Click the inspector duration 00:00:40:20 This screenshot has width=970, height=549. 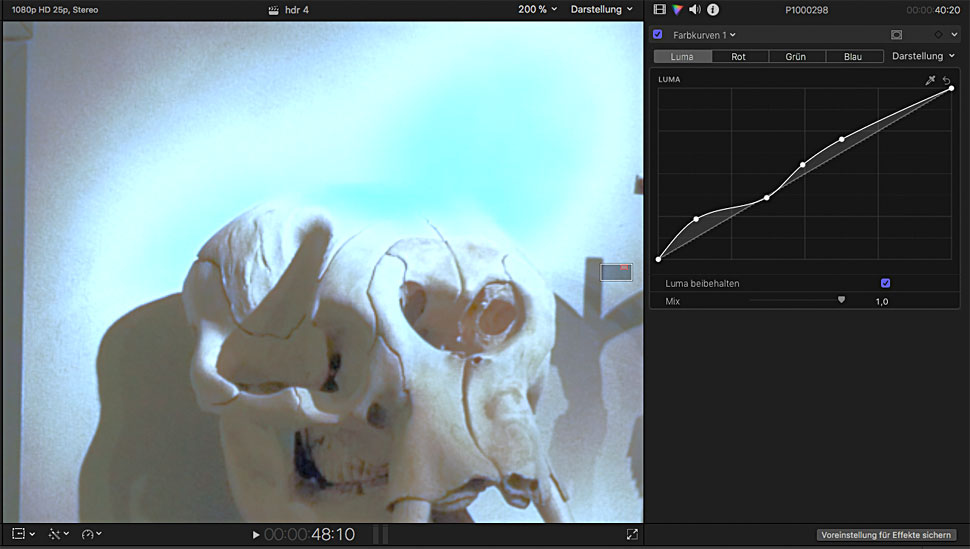[934, 10]
